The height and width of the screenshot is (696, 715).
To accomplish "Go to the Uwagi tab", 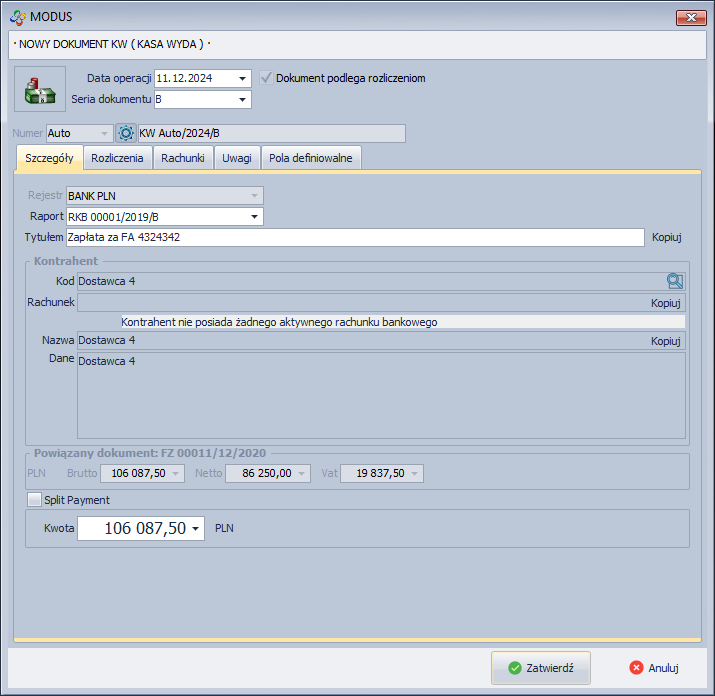I will click(x=237, y=158).
